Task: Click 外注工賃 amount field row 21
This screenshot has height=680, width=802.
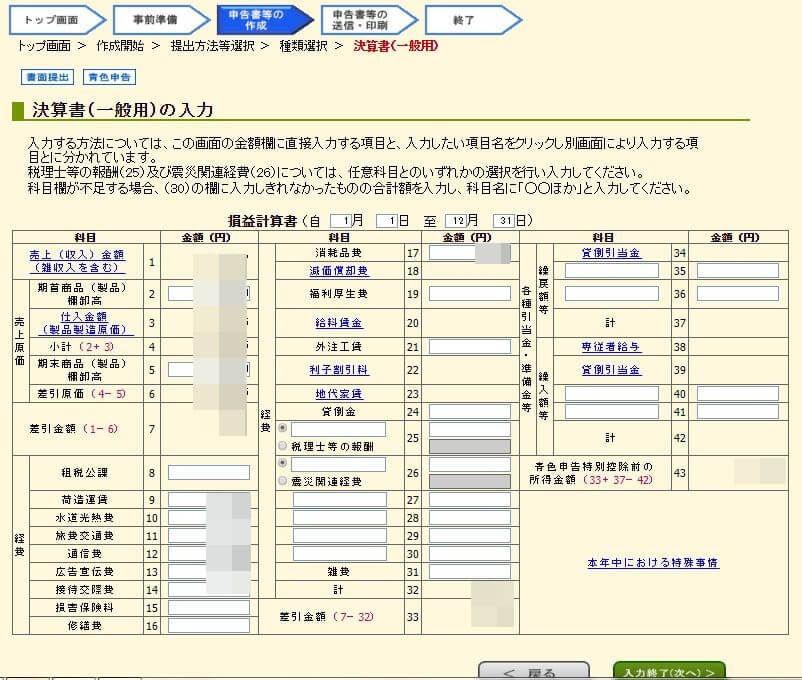Action: point(470,346)
